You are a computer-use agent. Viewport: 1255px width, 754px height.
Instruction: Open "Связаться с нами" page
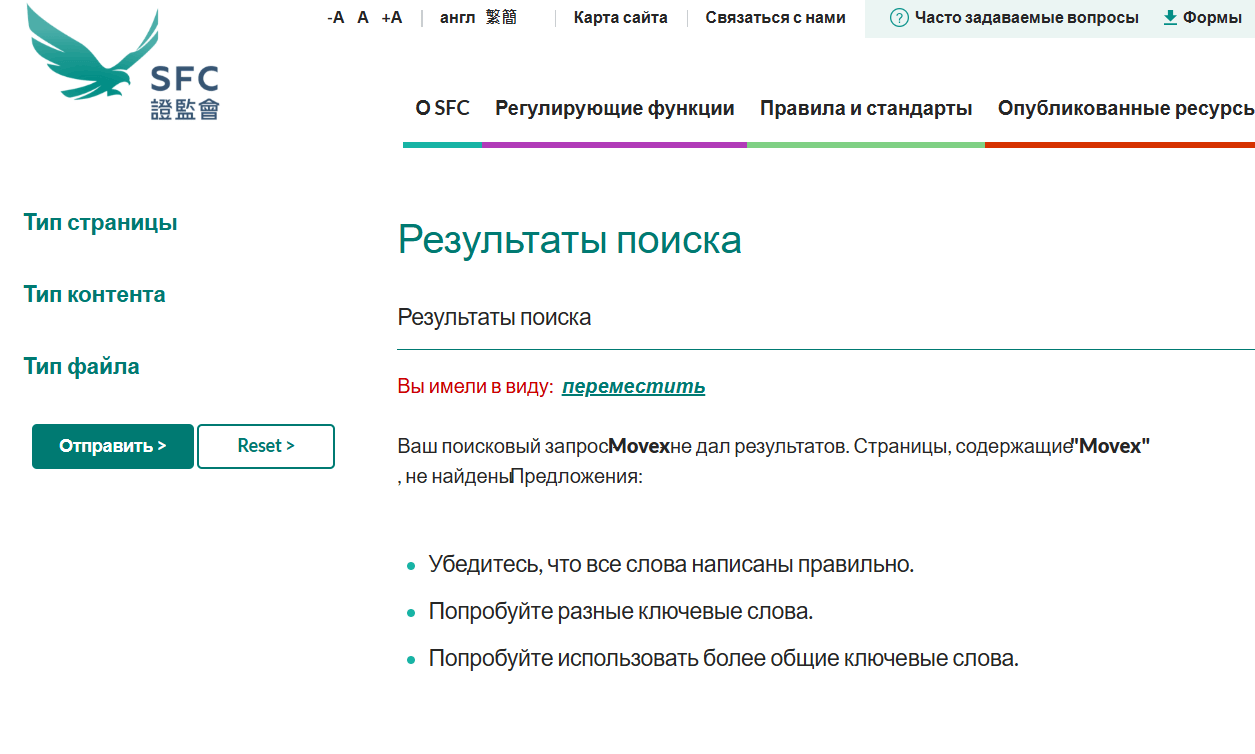pos(775,17)
